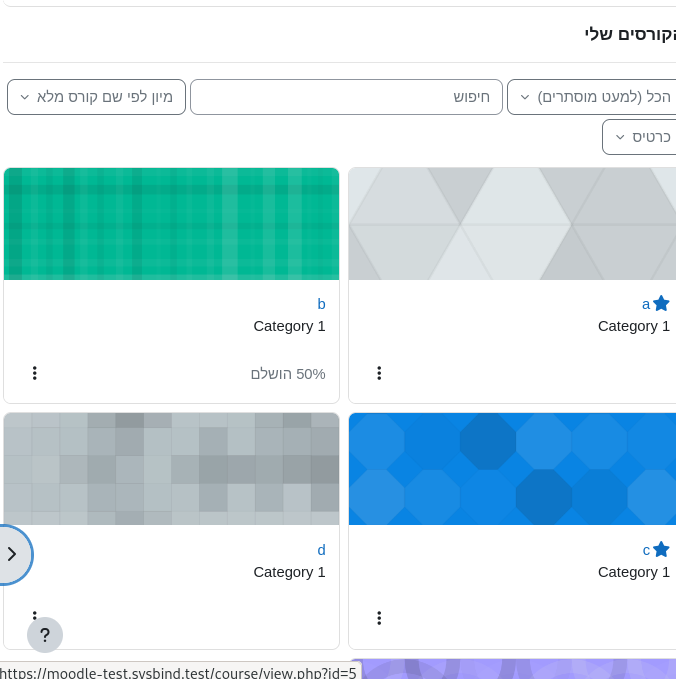This screenshot has height=679, width=676.
Task: Open course link a
Action: point(646,304)
